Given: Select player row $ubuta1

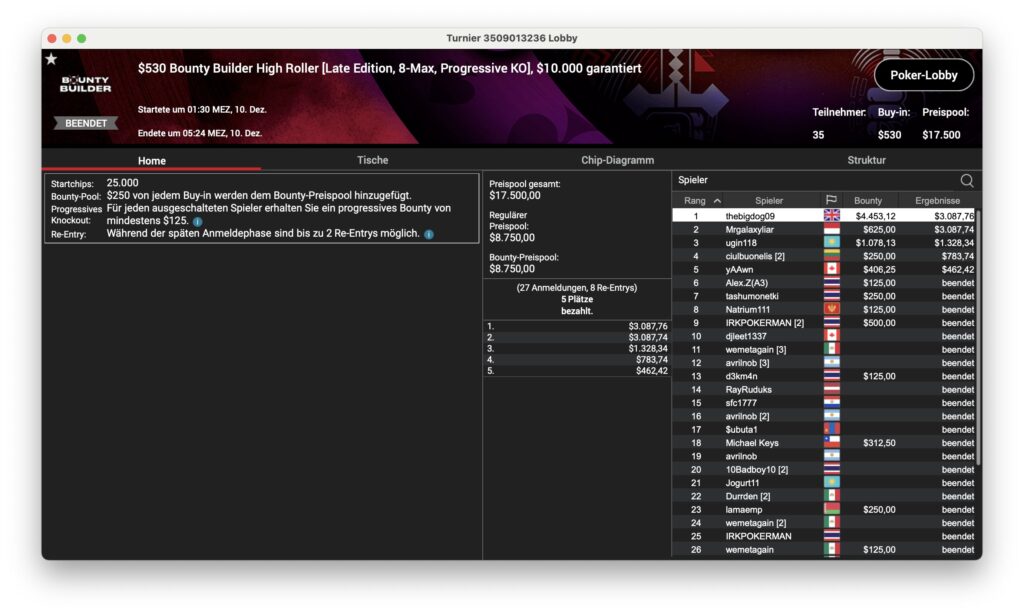Looking at the screenshot, I should click(x=824, y=429).
